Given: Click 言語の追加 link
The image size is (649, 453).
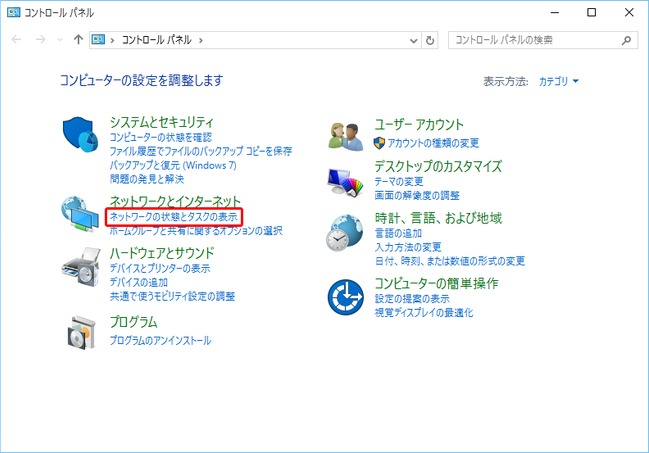Looking at the screenshot, I should 398,233.
